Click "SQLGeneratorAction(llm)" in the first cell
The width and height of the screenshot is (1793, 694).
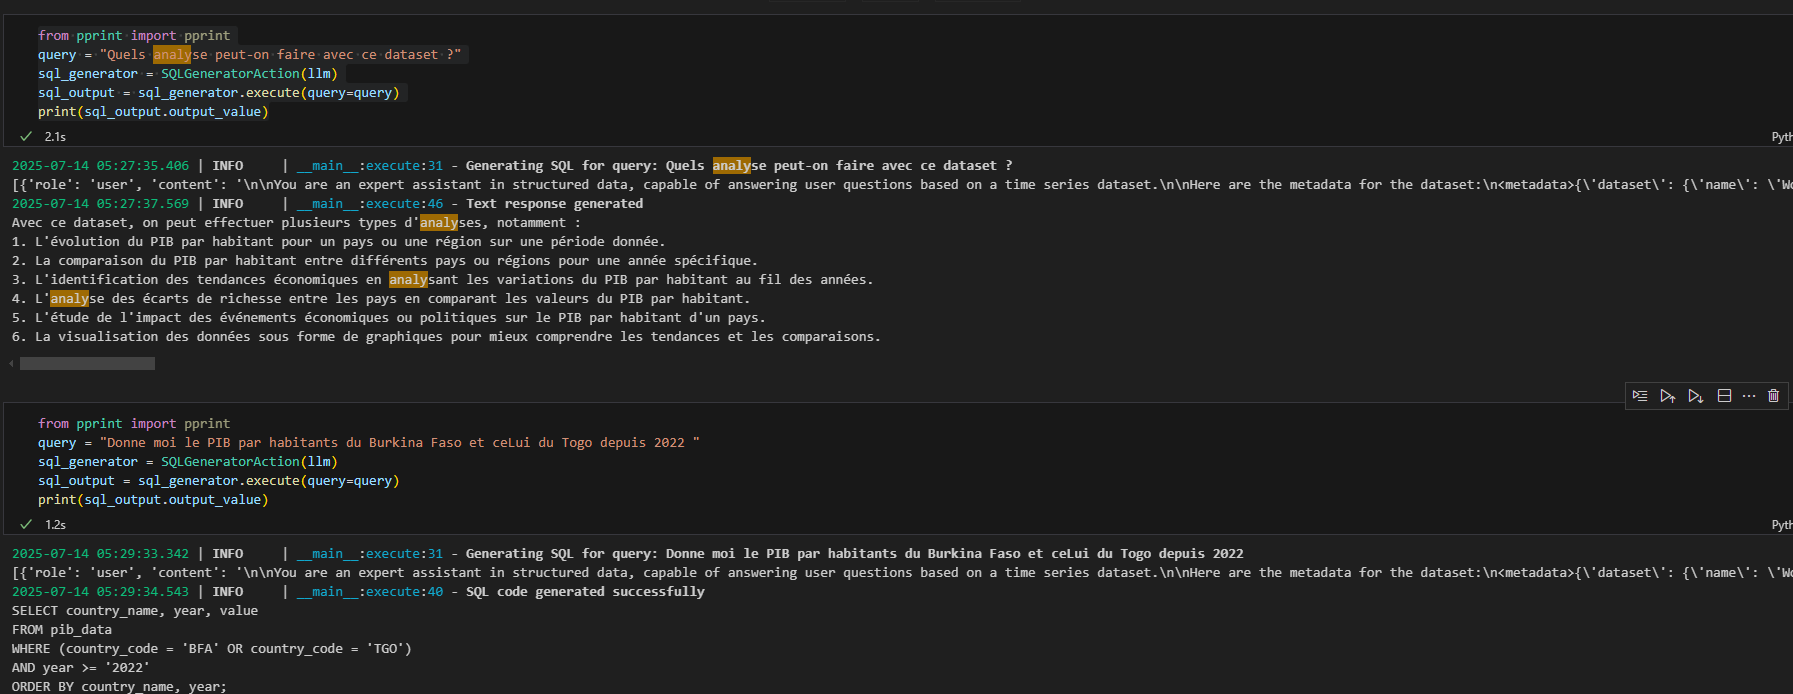pyautogui.click(x=249, y=74)
